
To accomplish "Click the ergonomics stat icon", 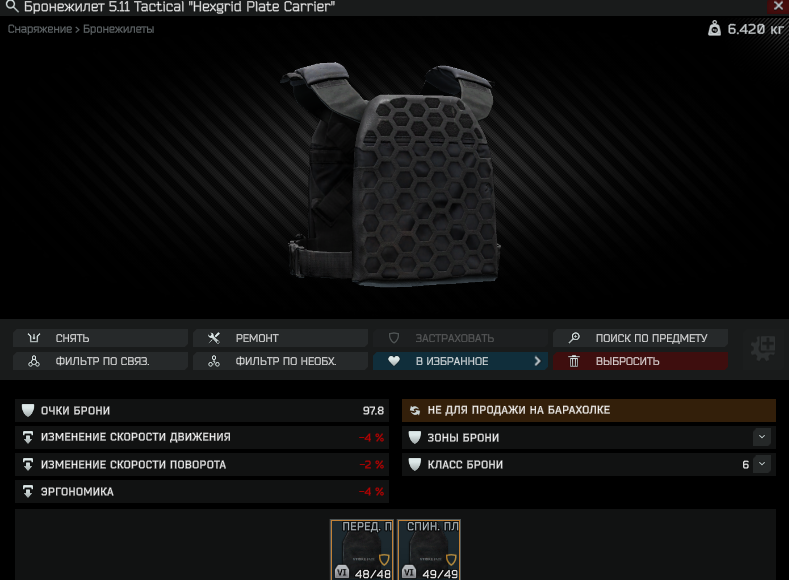I will tap(28, 491).
